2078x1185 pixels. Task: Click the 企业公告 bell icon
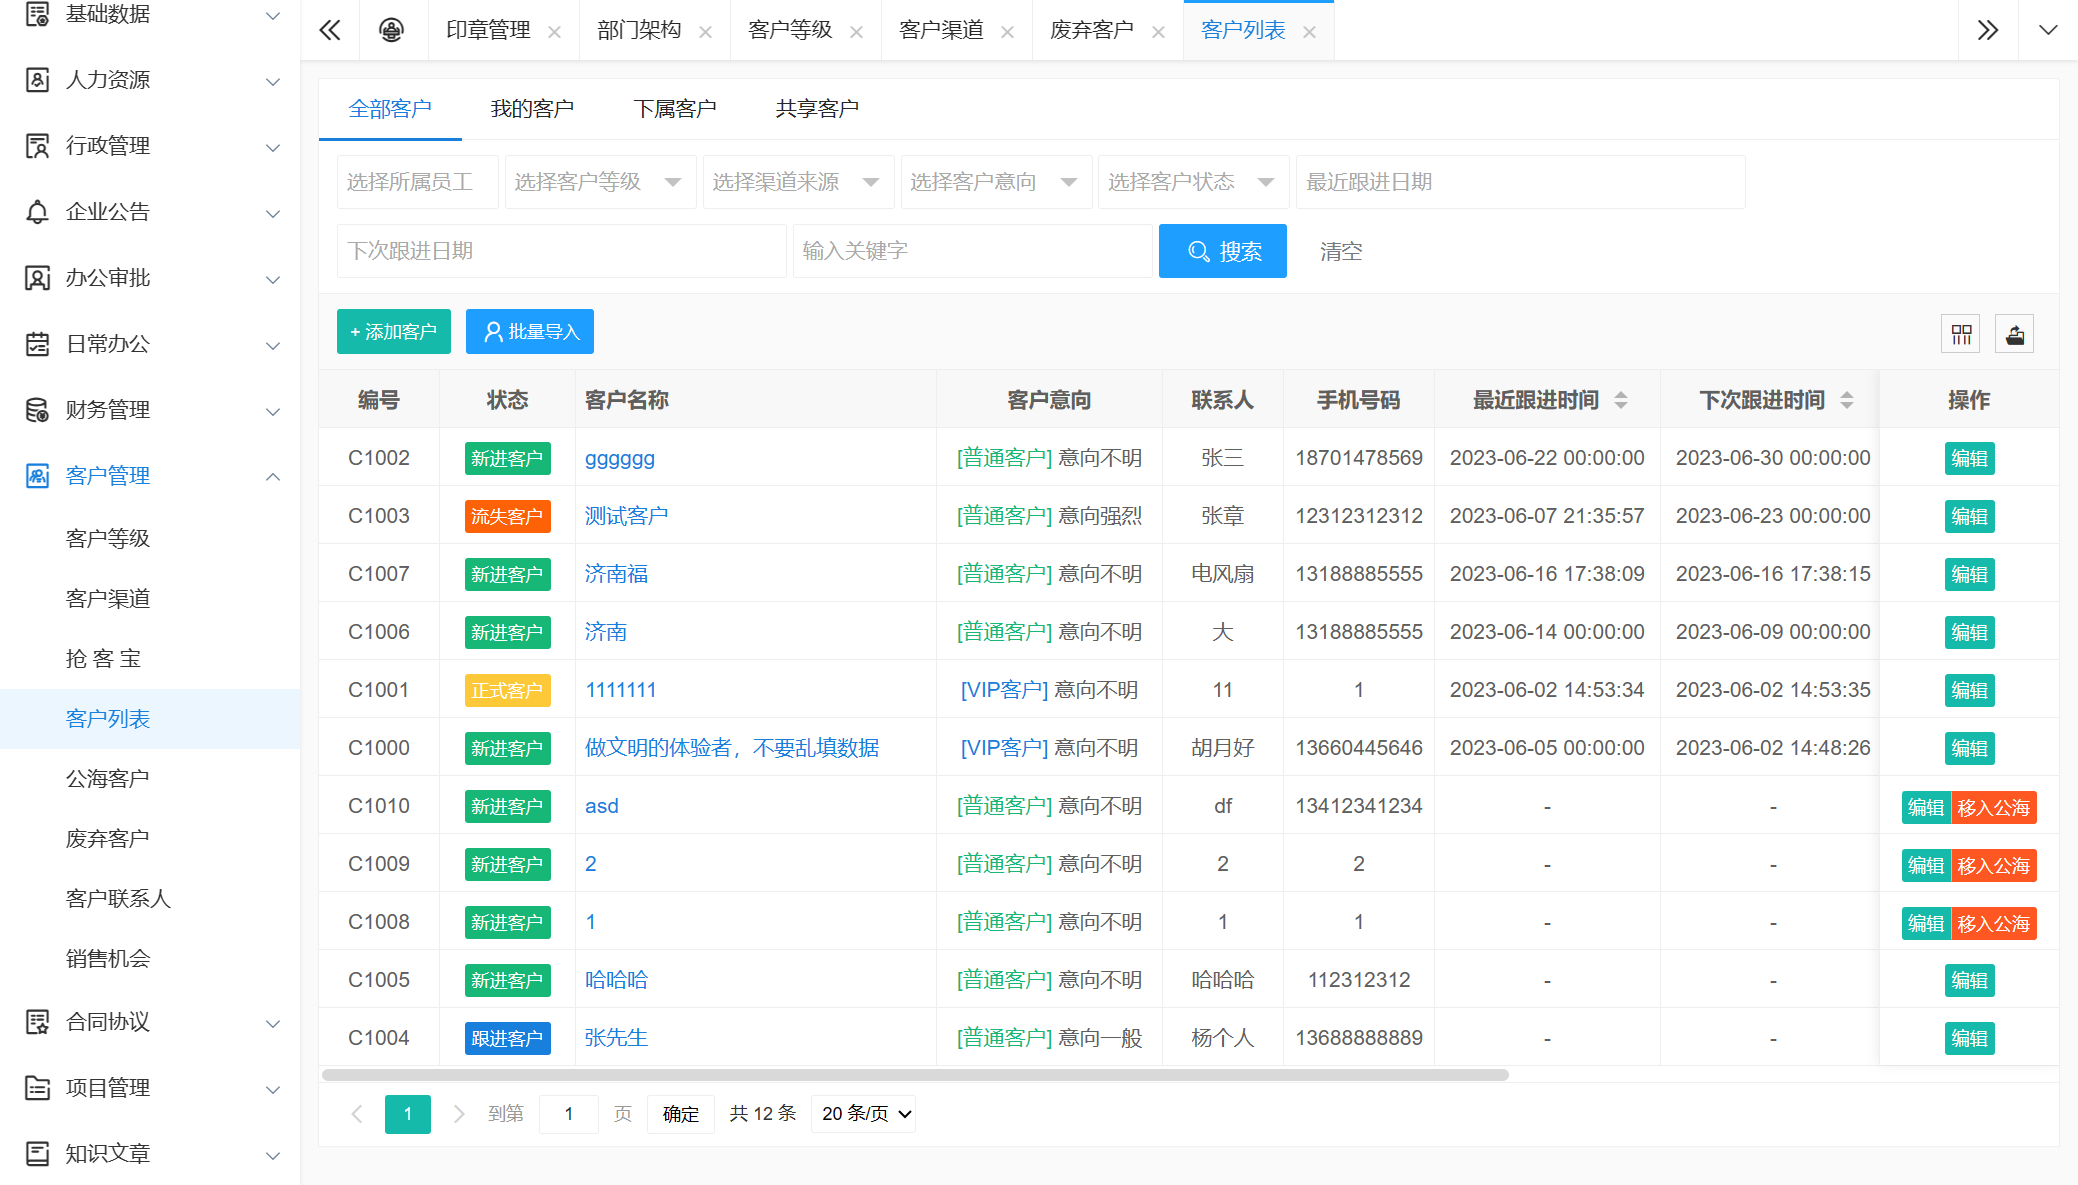point(37,212)
